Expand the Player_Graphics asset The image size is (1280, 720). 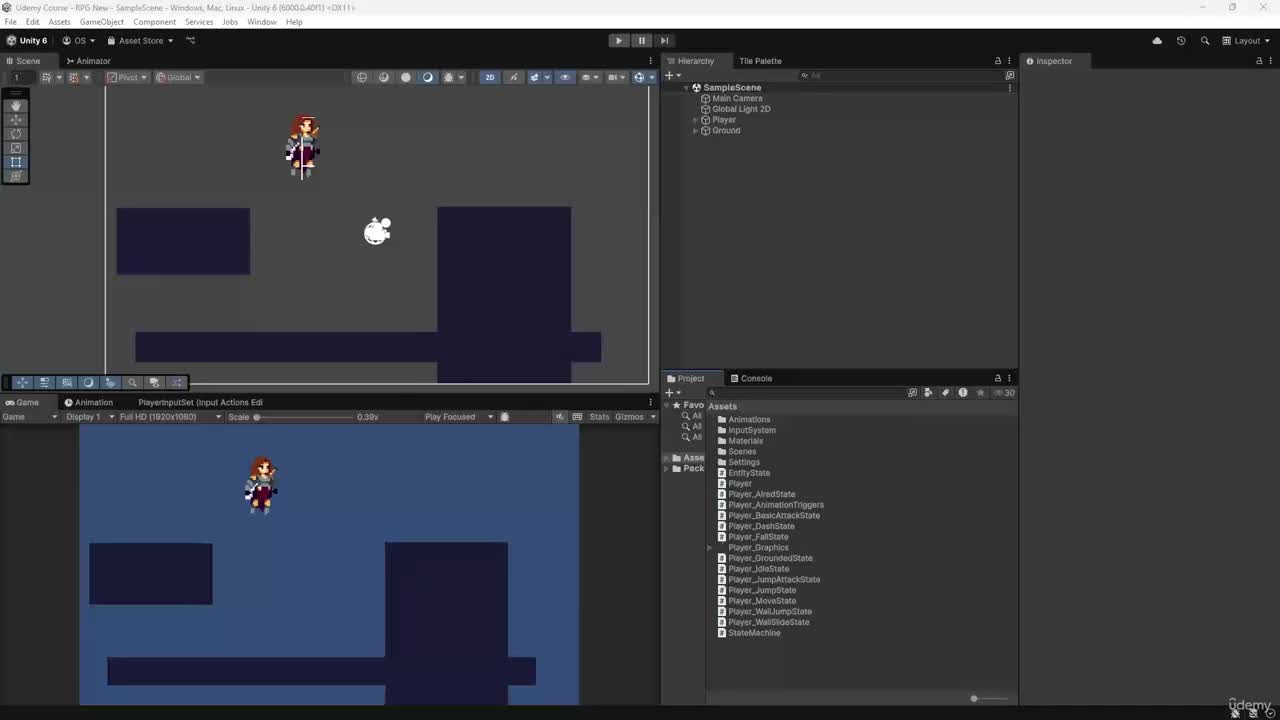710,548
